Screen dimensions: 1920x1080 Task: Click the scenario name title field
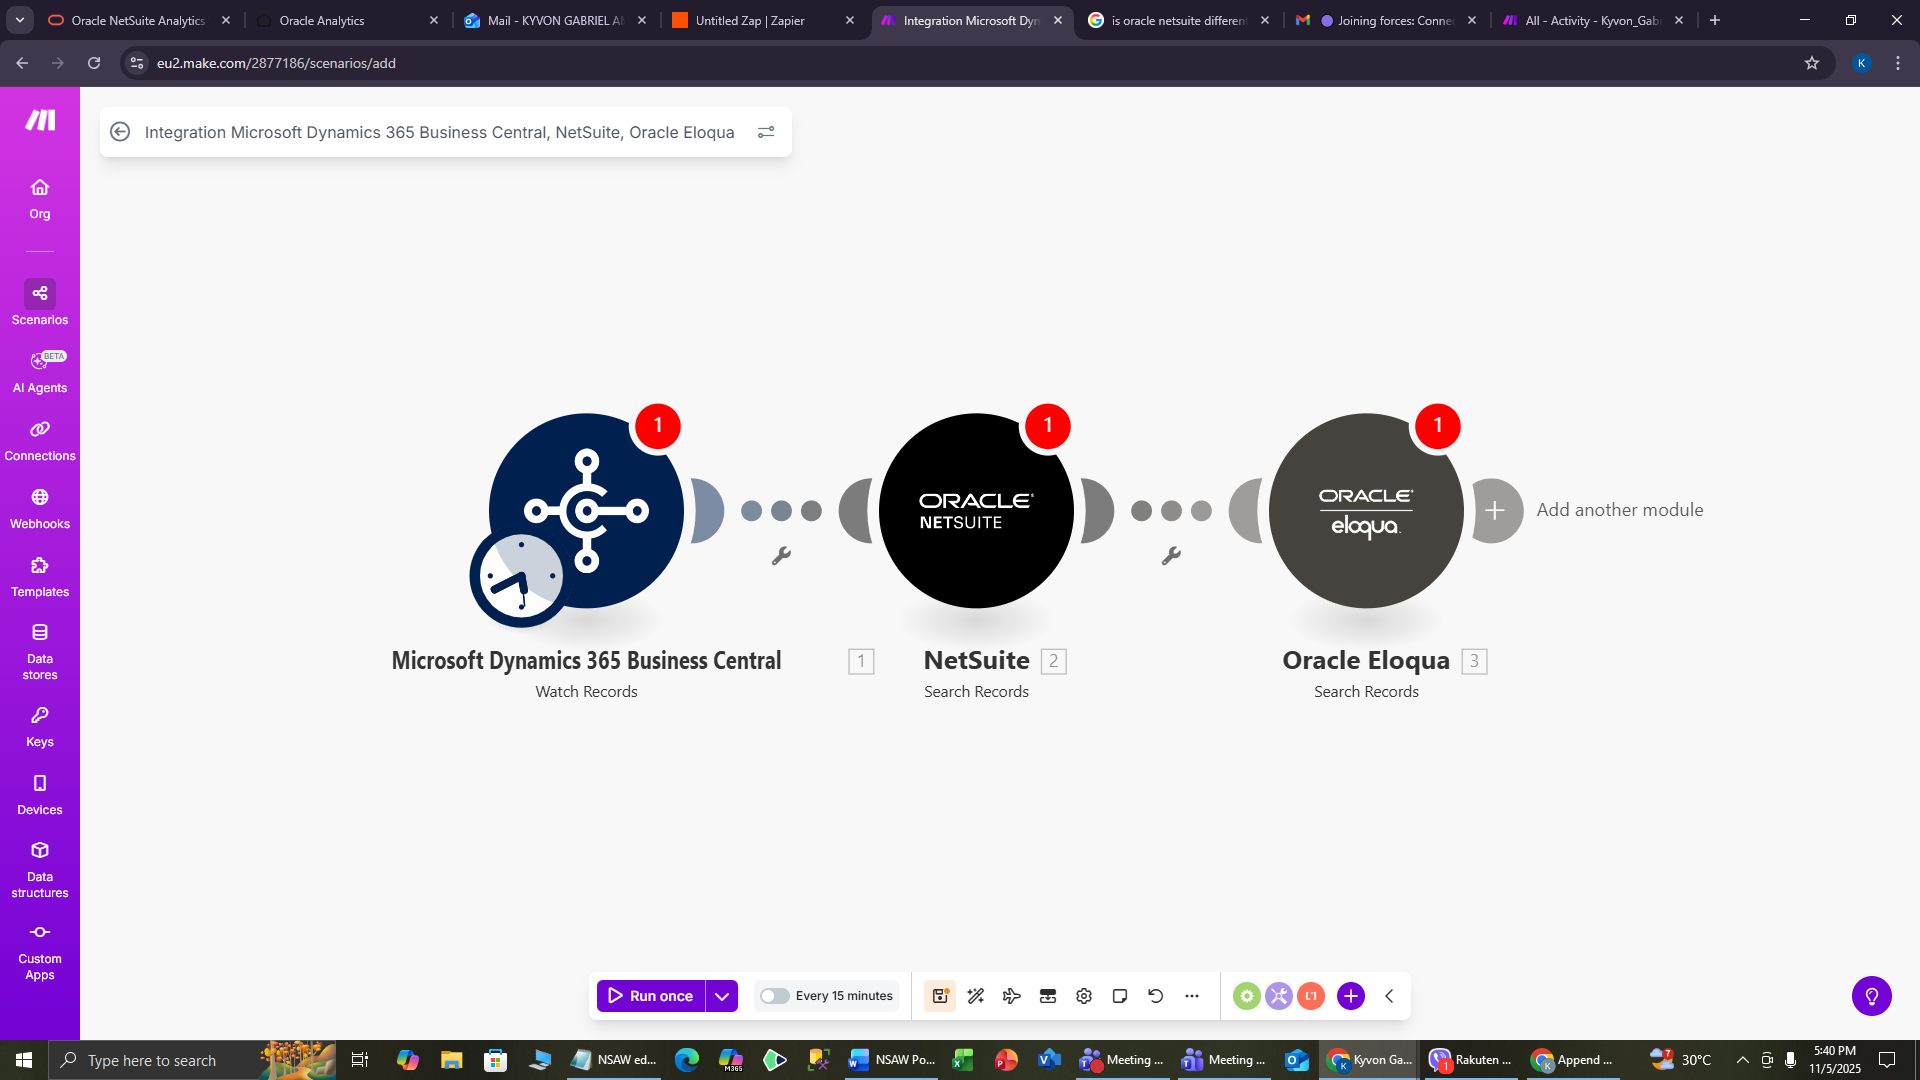(439, 132)
